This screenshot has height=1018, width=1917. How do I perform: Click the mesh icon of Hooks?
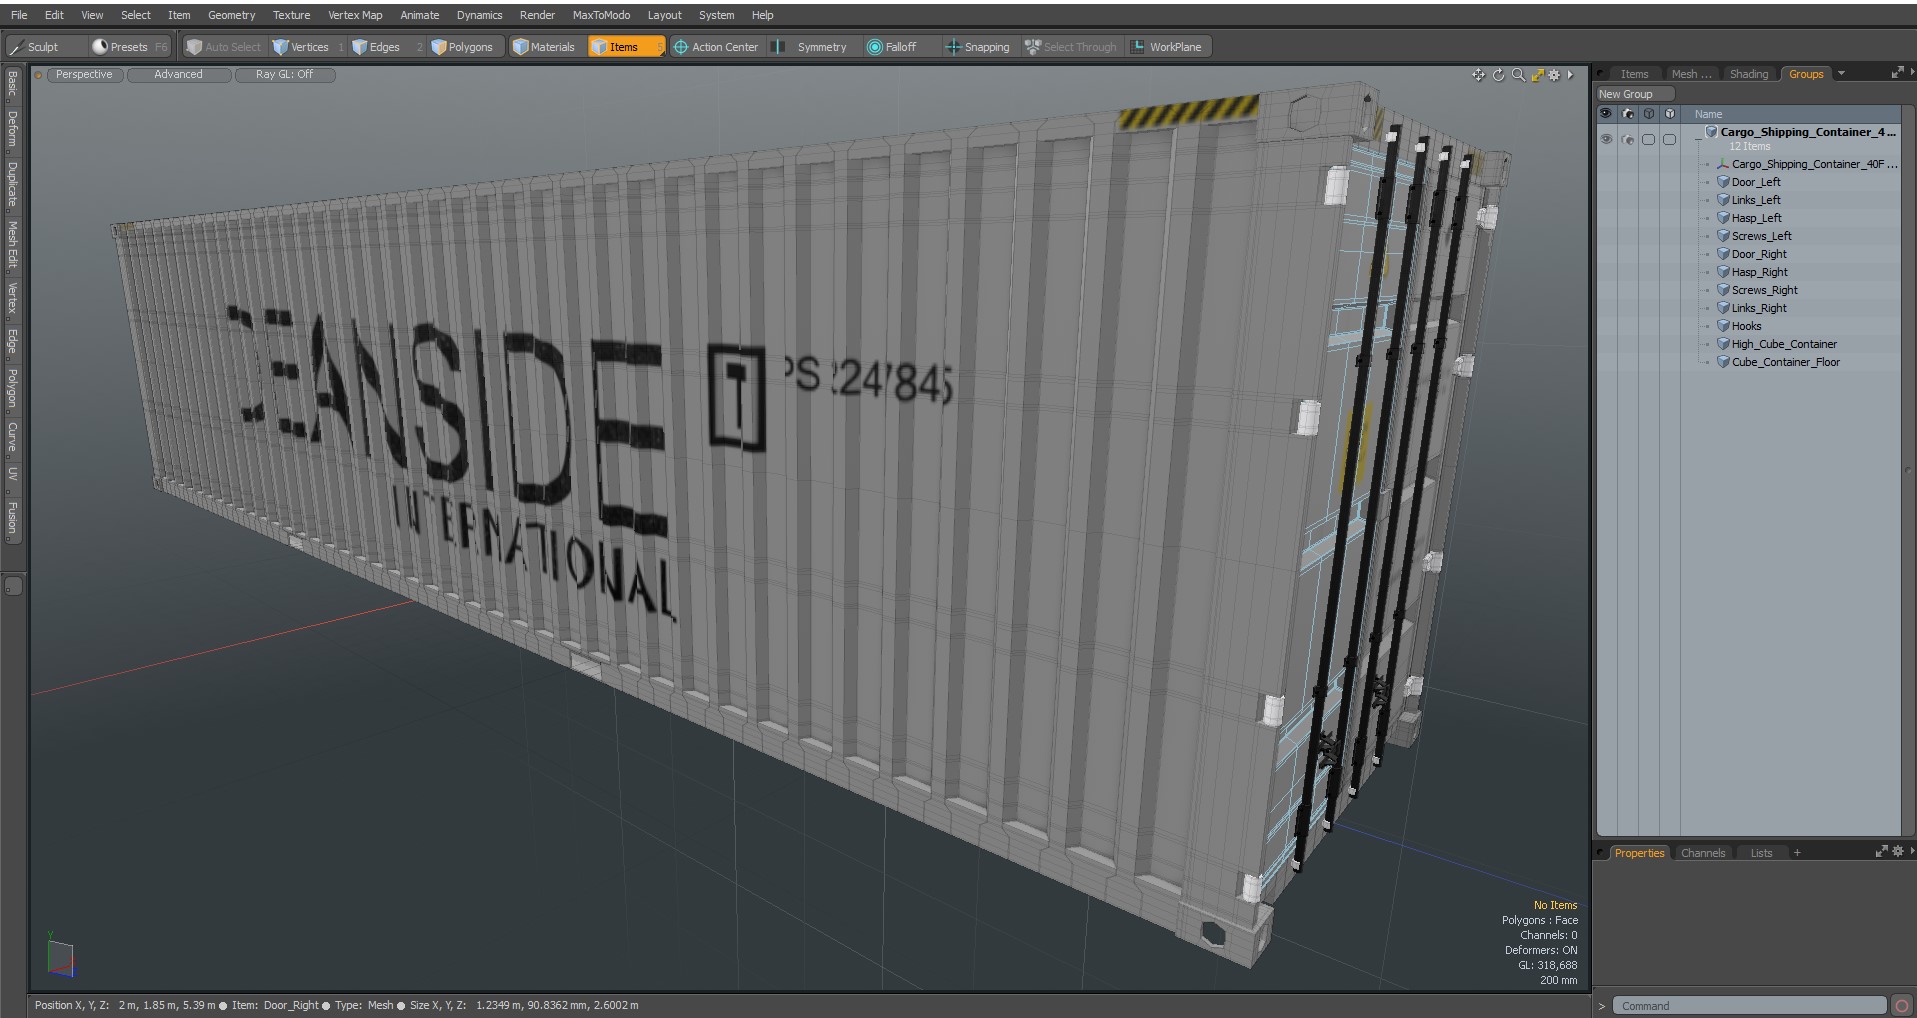click(1724, 326)
